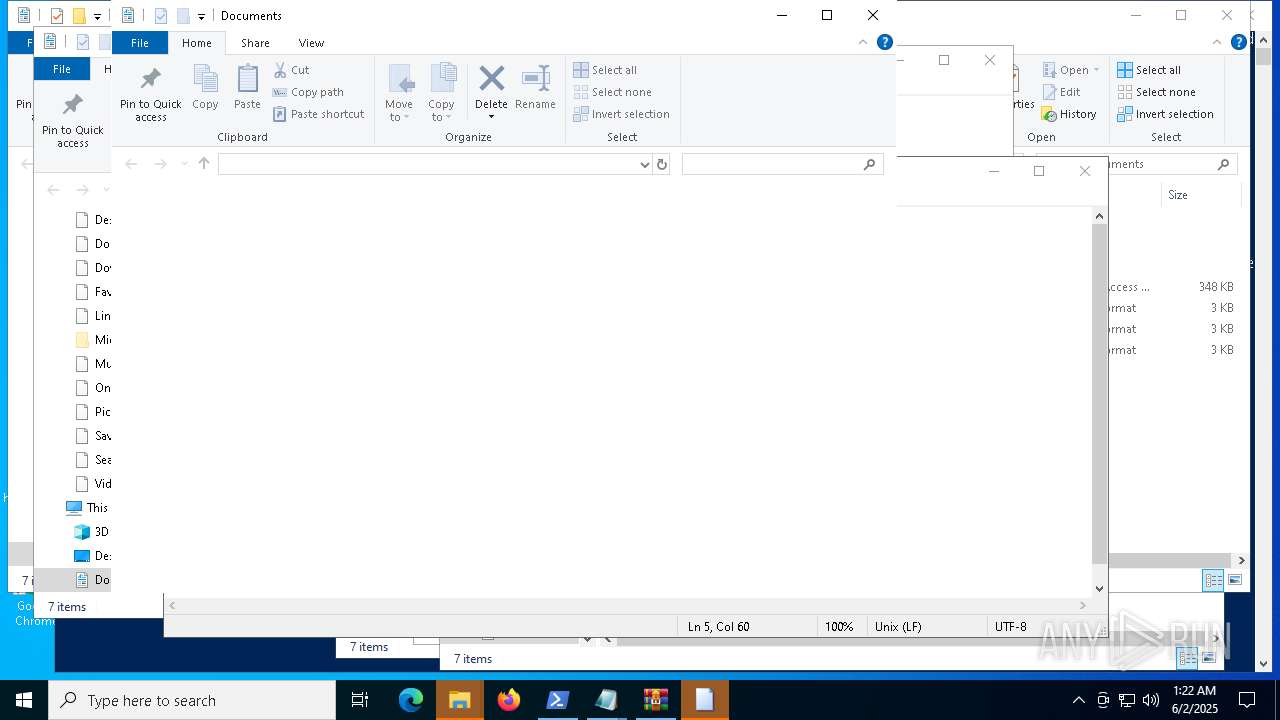The width and height of the screenshot is (1280, 720).
Task: Click the Up arrow in Documents navigation
Action: [204, 164]
